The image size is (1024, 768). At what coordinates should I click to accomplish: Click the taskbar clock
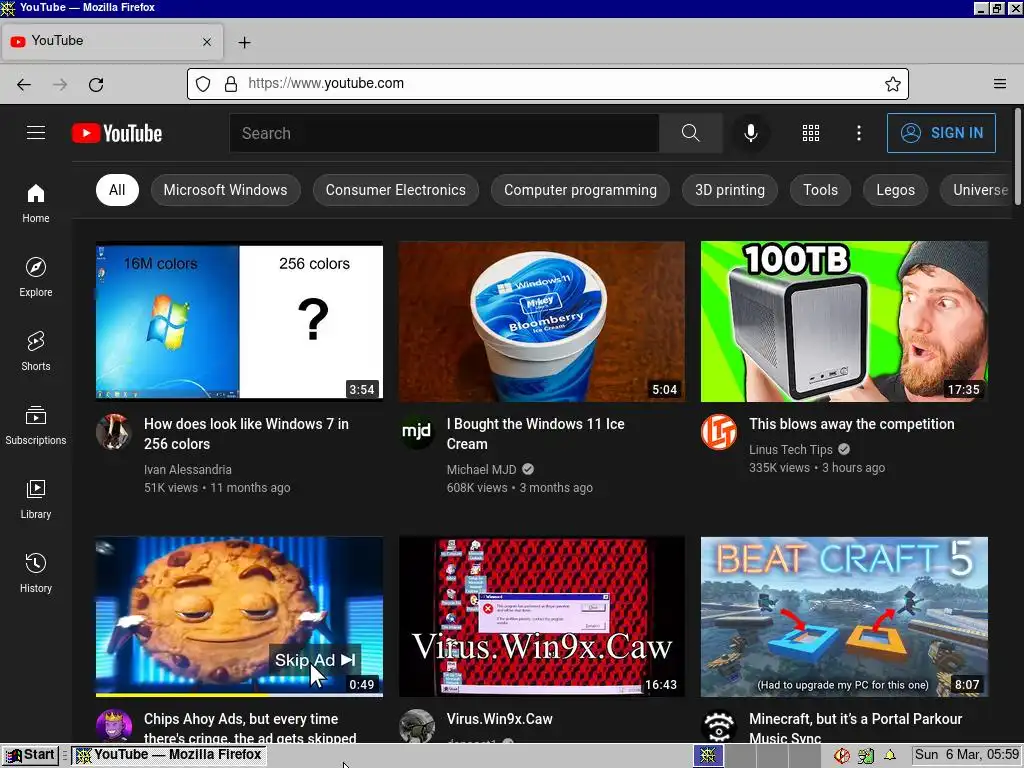(967, 755)
